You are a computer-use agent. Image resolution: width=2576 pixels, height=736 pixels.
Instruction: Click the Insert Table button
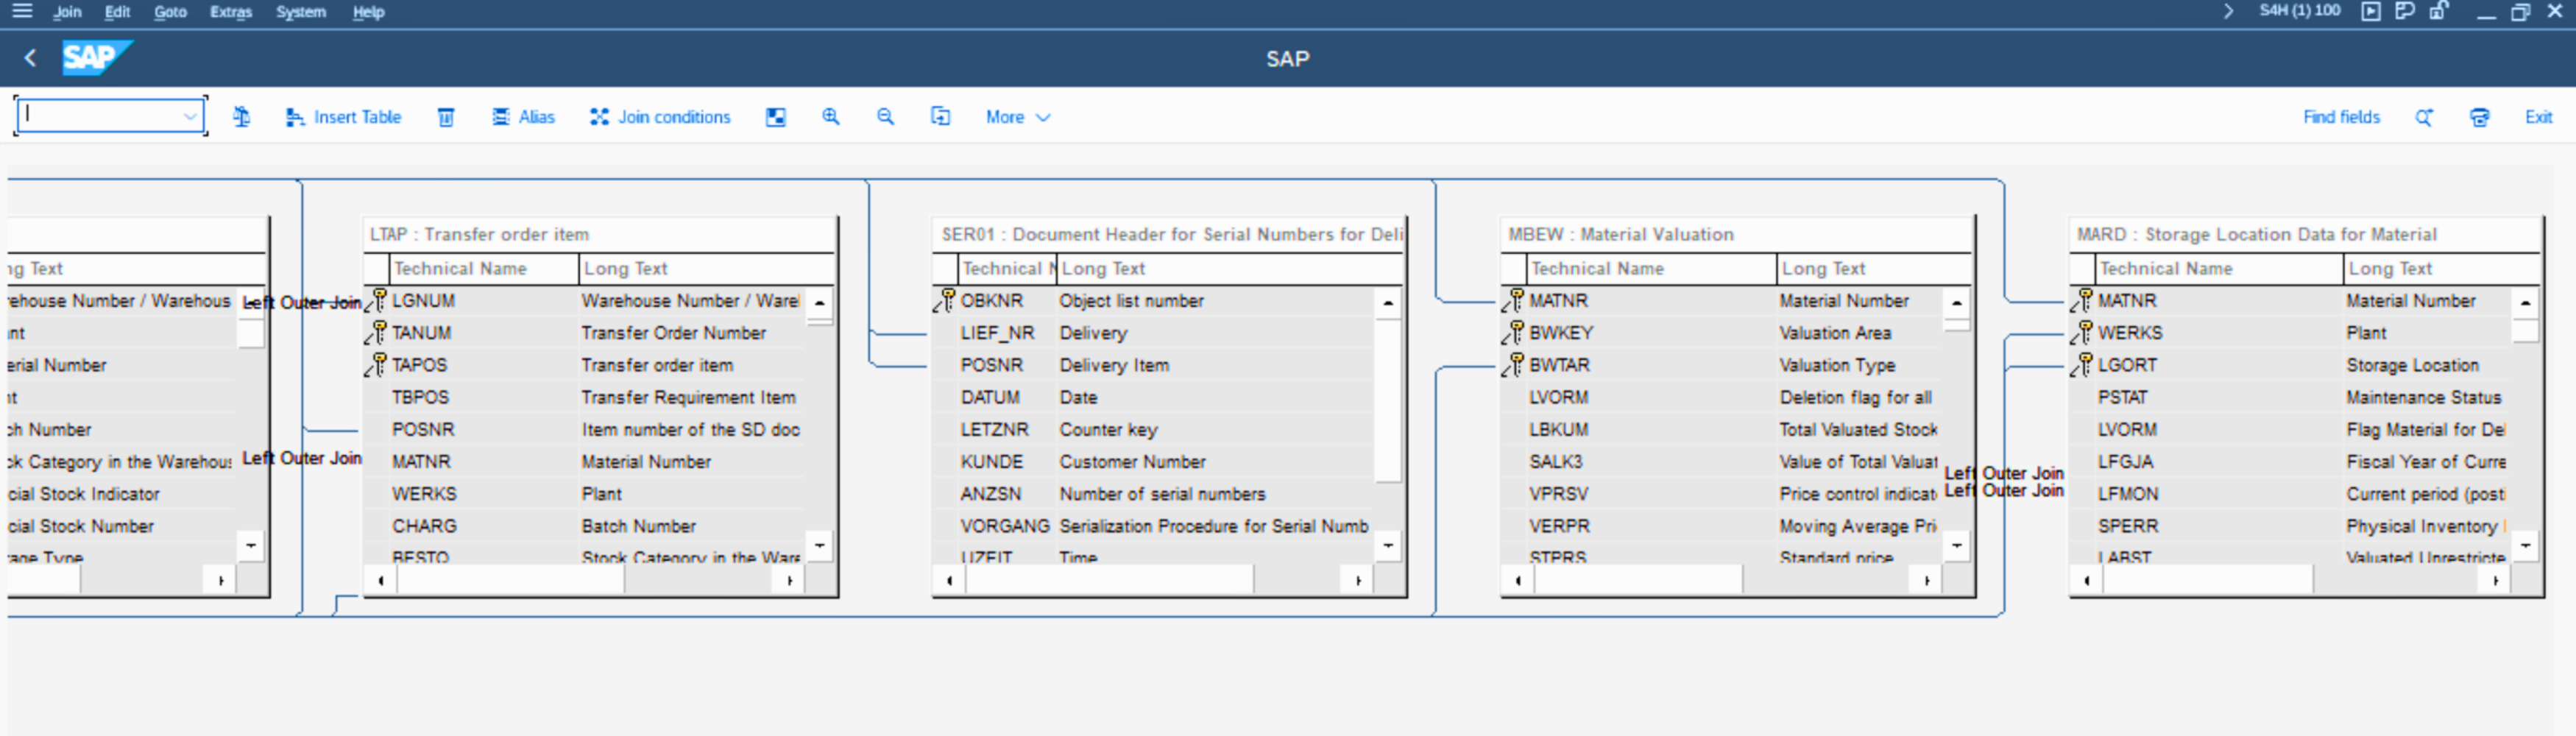point(343,117)
